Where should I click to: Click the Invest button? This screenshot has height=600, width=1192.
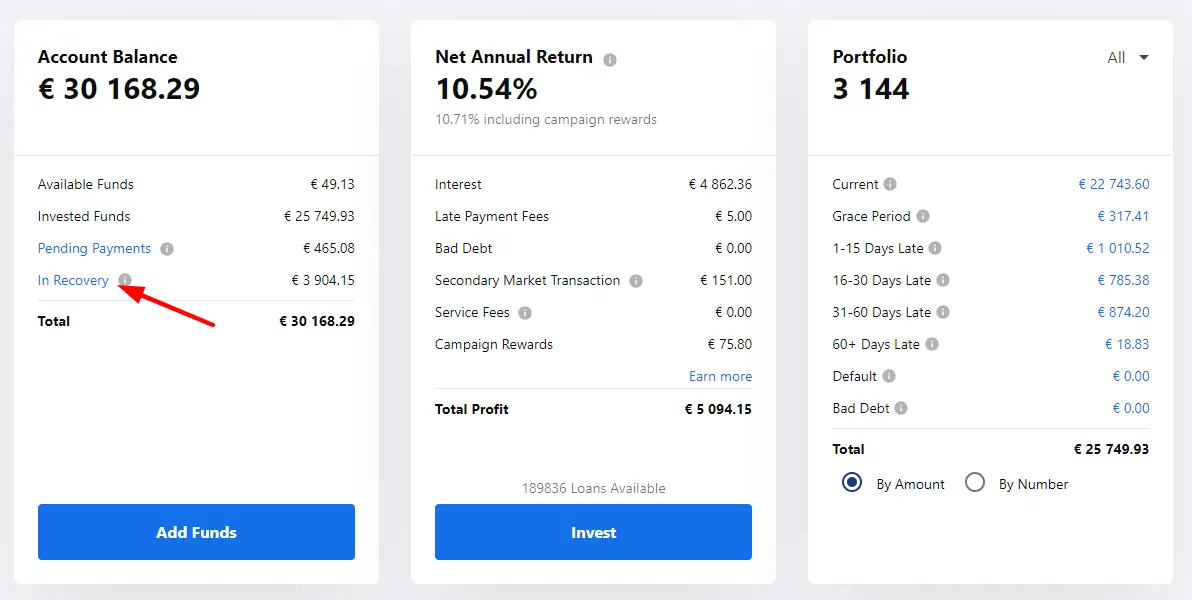tap(593, 532)
